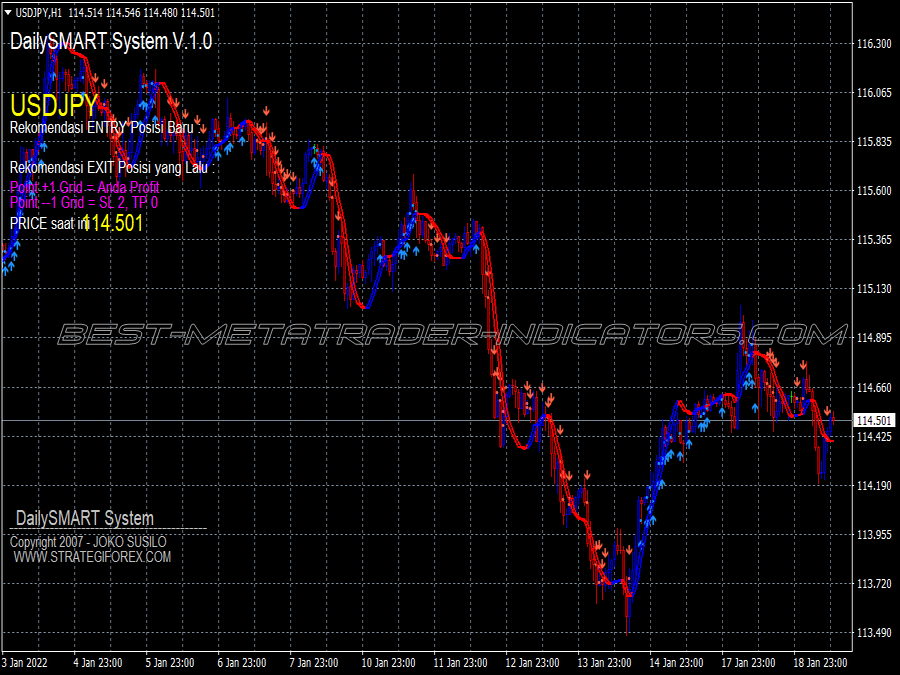Click the Point -1 Grid = SL 2, TP 0 text
Screen dimensions: 900x675
pos(84,202)
